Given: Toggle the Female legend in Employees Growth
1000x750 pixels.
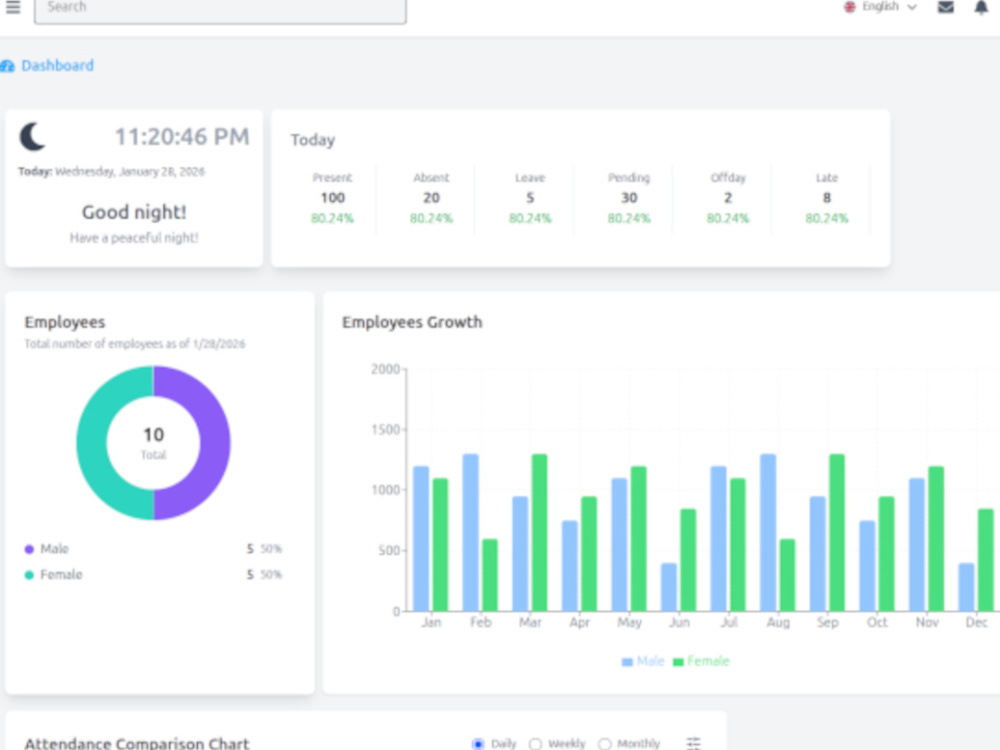Looking at the screenshot, I should tap(702, 661).
